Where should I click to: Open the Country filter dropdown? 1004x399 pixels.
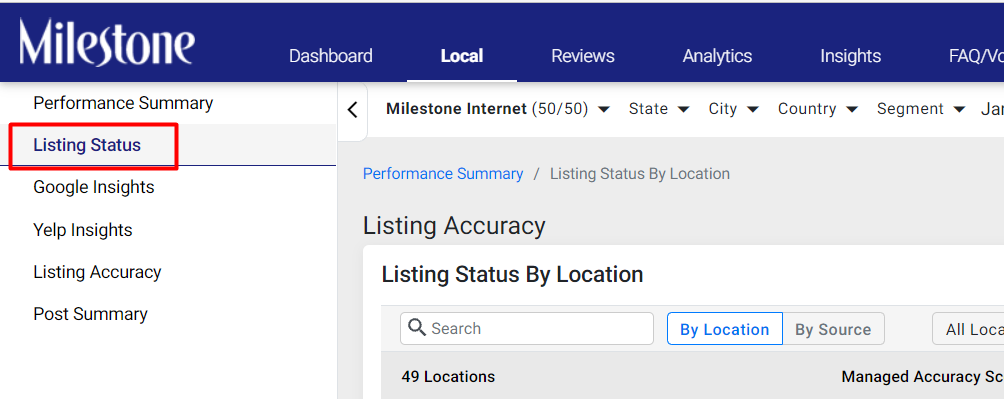coord(818,109)
